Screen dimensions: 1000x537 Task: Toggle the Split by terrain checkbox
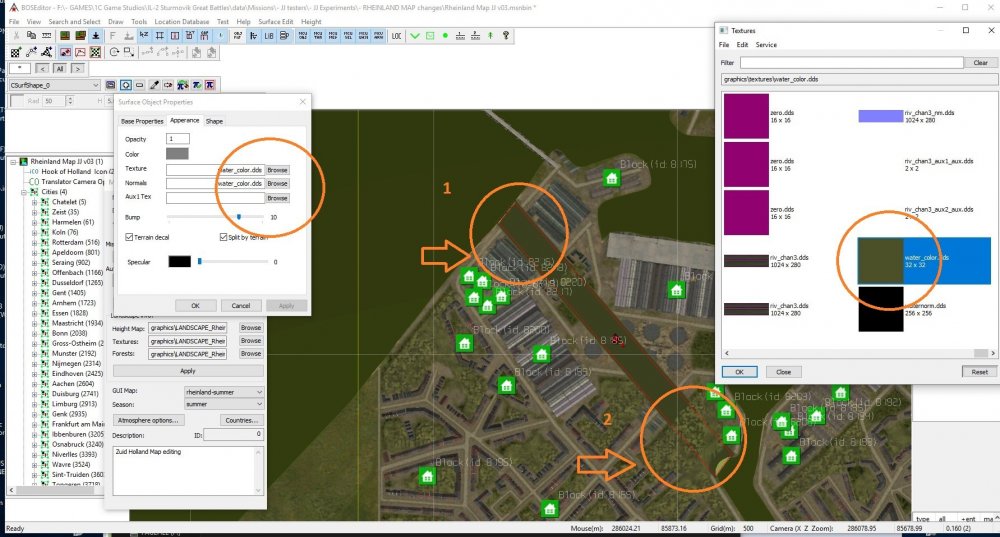[223, 237]
